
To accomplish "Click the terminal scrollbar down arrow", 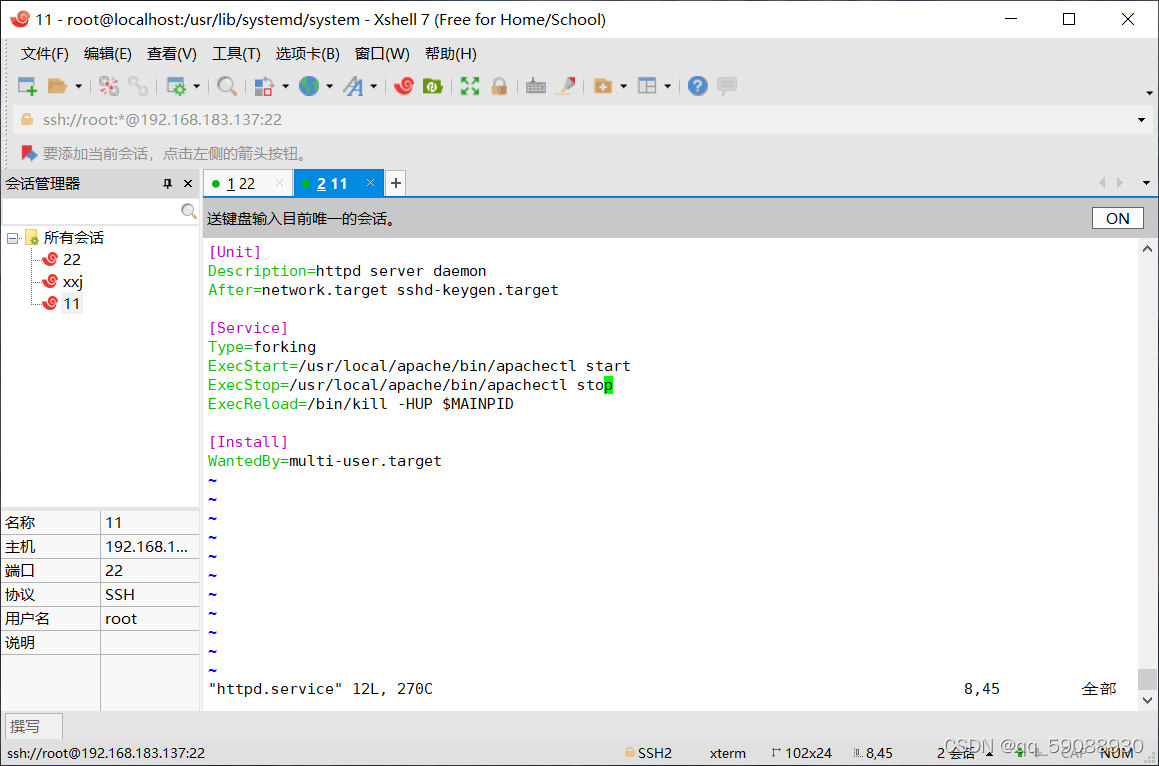I will click(1147, 699).
